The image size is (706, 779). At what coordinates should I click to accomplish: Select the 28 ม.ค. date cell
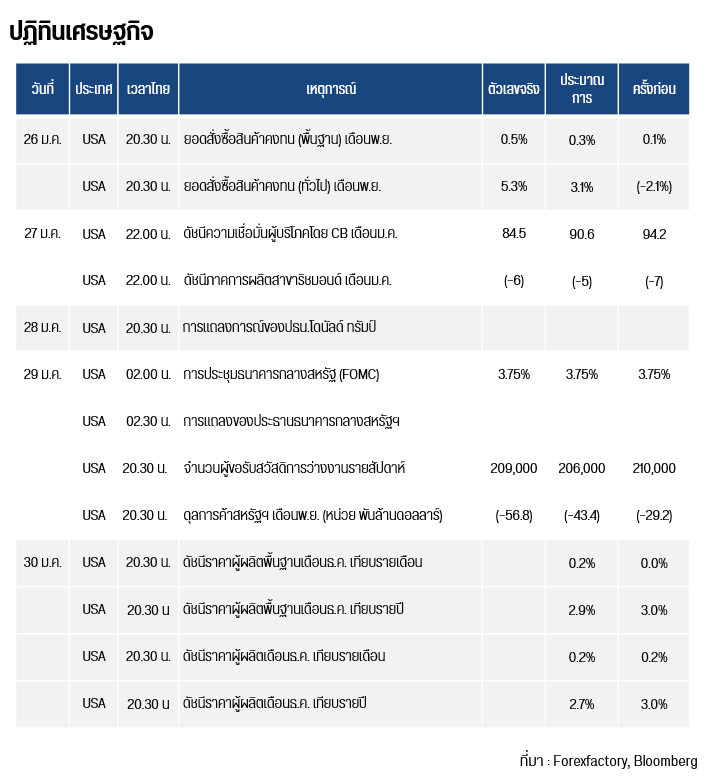tap(42, 328)
